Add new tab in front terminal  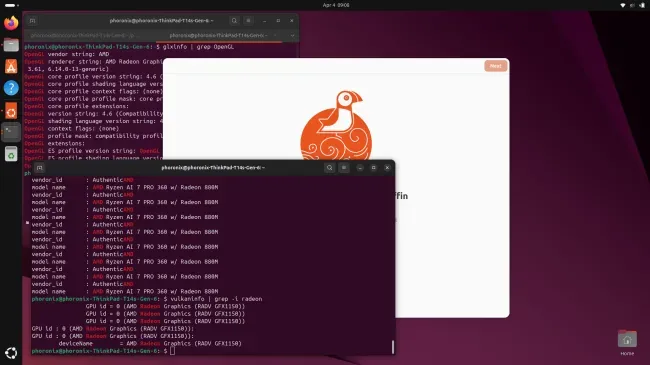39,168
